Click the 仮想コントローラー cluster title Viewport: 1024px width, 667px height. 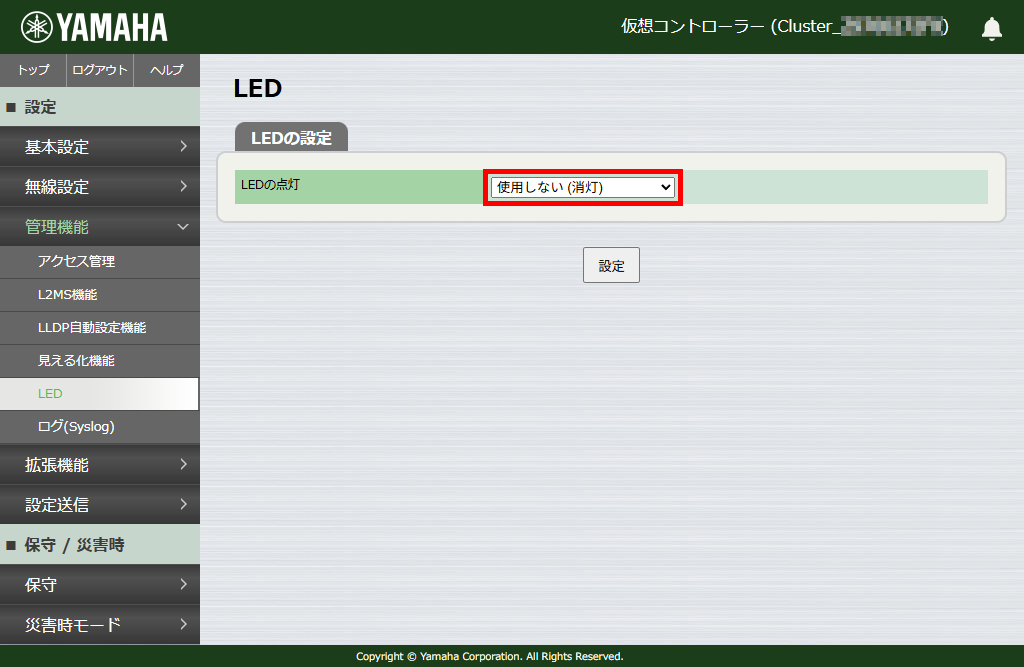click(x=784, y=27)
